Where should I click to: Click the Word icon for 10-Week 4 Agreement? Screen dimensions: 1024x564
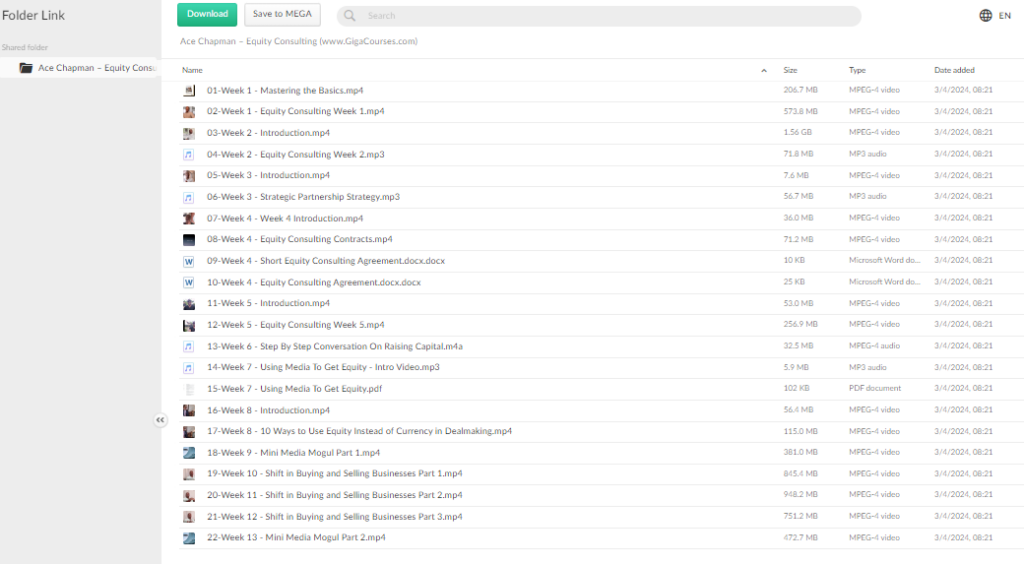pos(189,283)
